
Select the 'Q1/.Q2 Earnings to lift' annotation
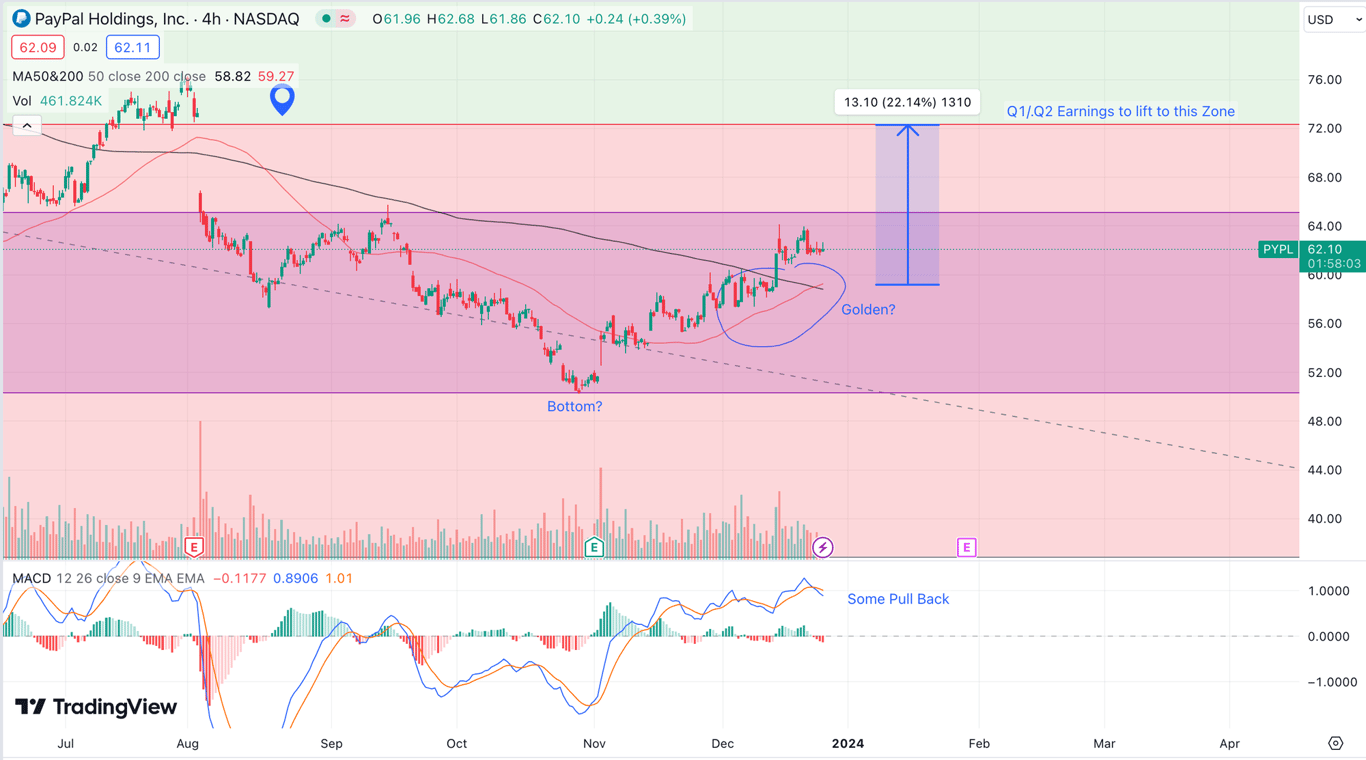pyautogui.click(x=1121, y=111)
